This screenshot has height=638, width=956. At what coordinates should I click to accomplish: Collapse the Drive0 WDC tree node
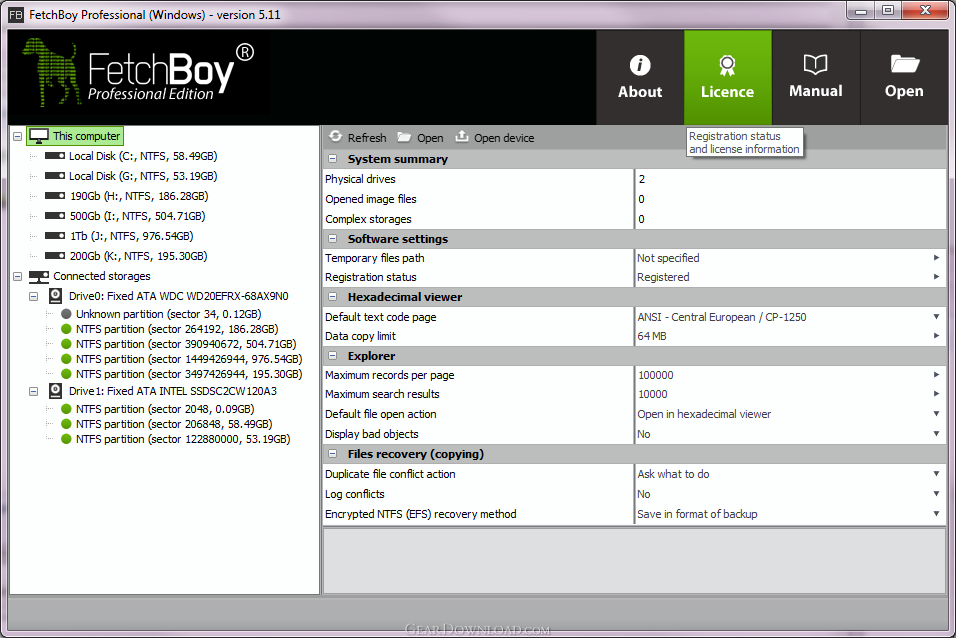coord(34,296)
